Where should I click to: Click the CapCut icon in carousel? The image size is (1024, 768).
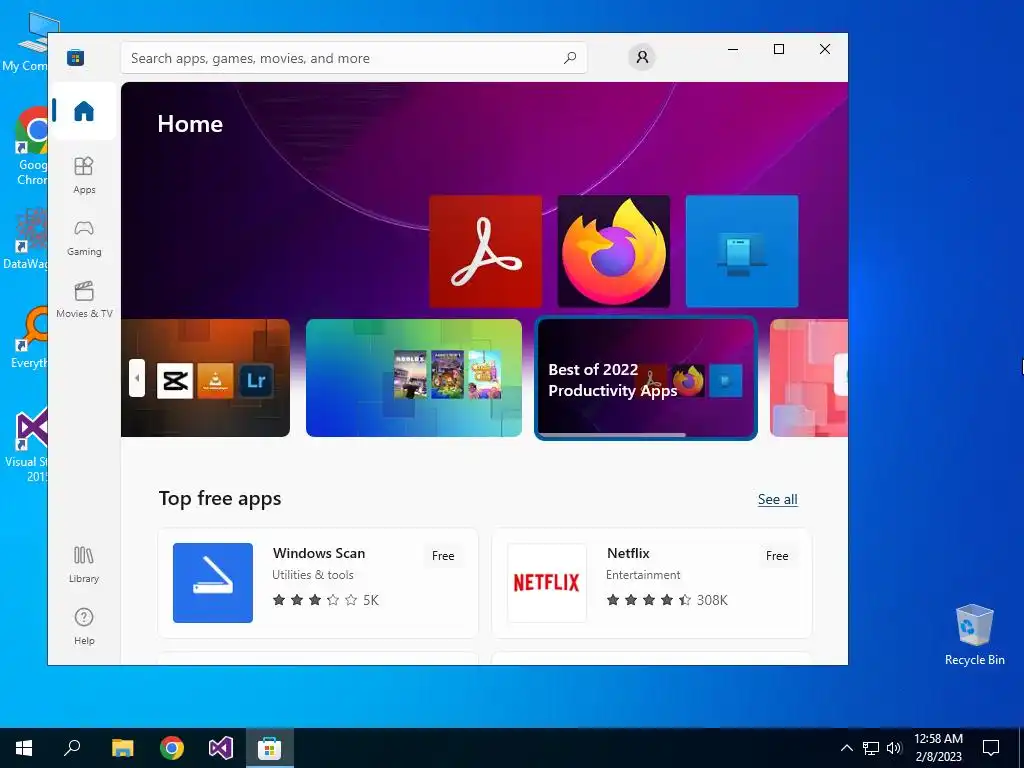(x=175, y=380)
